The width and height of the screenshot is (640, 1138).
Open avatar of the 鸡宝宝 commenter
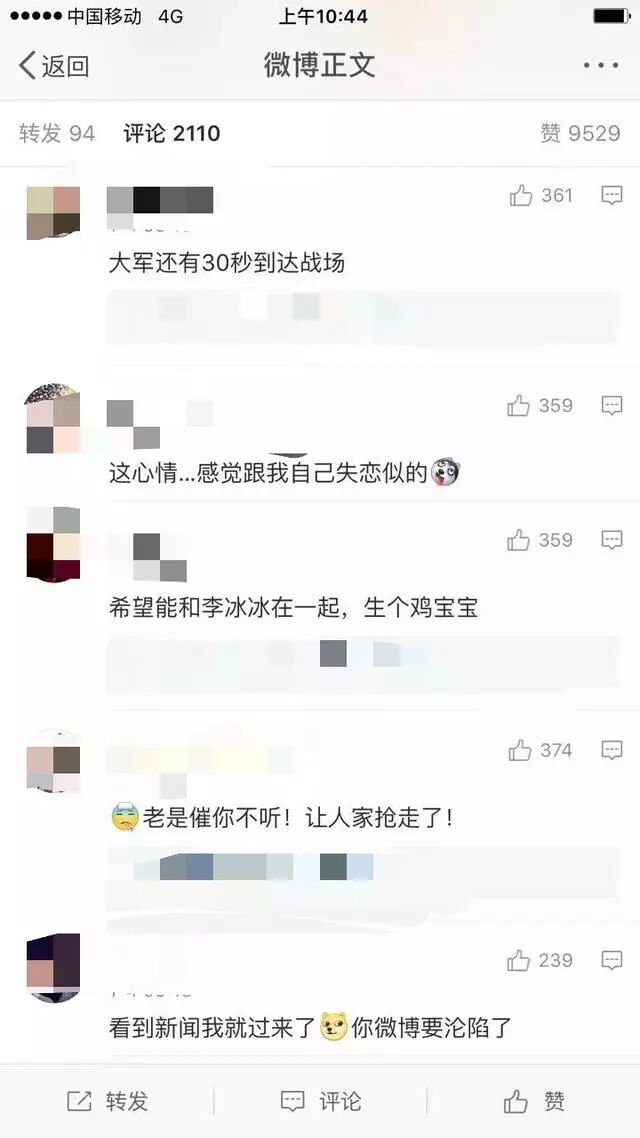tap(53, 544)
